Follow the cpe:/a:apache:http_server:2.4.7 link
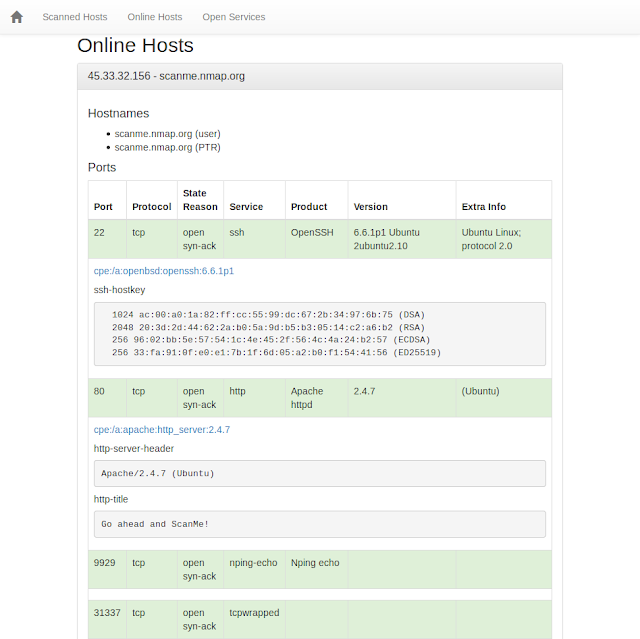 pos(162,430)
